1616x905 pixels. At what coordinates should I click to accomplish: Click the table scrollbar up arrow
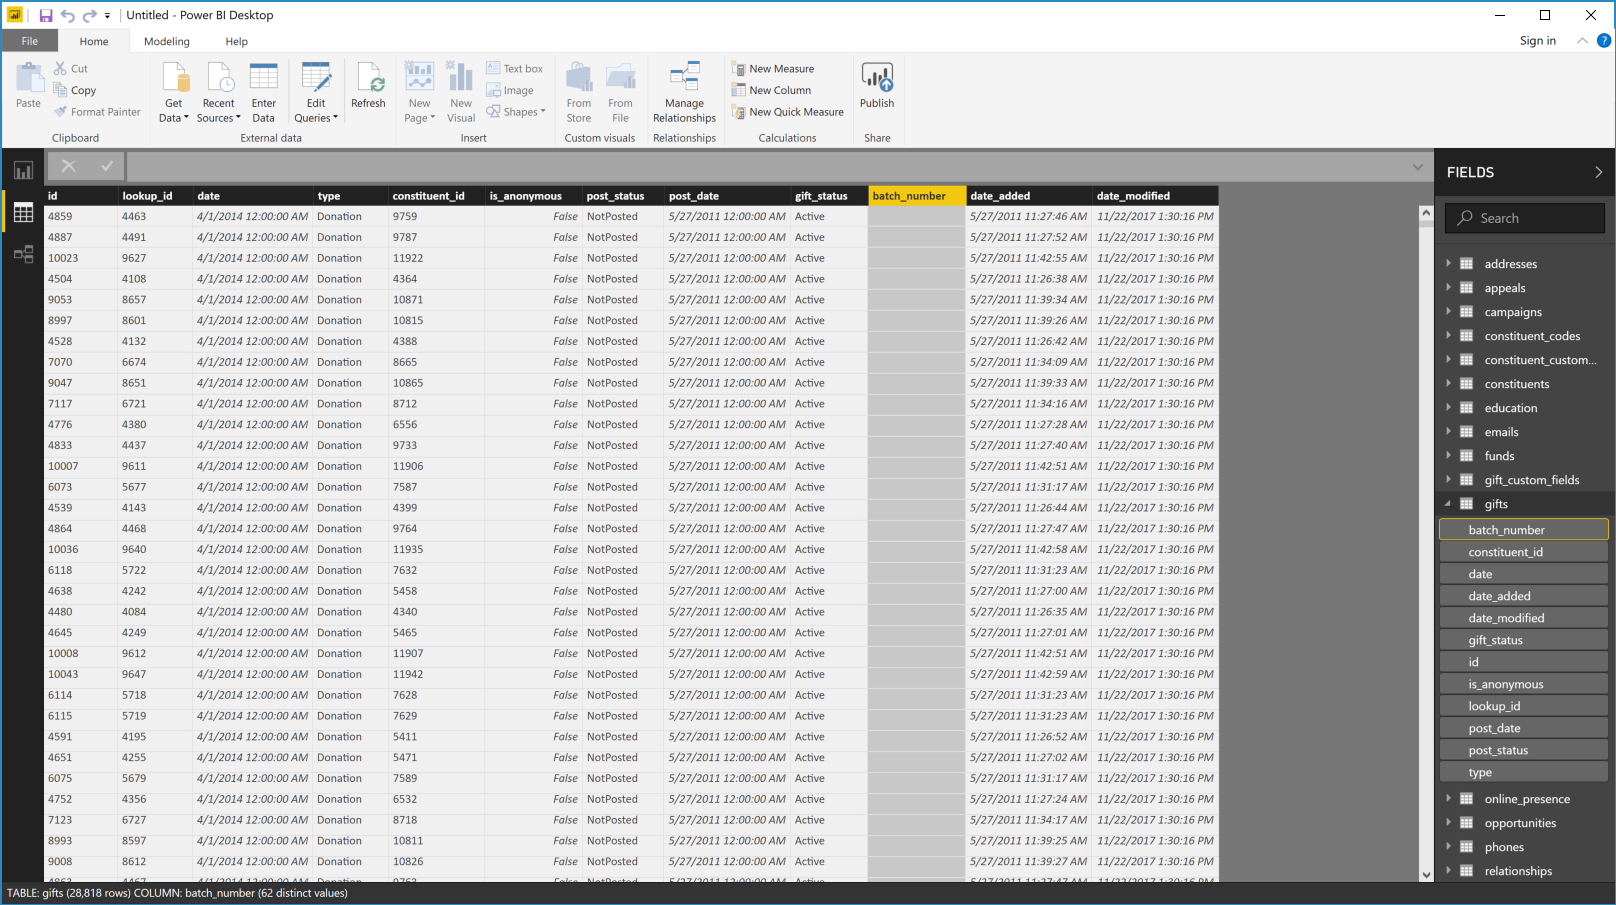click(x=1426, y=213)
